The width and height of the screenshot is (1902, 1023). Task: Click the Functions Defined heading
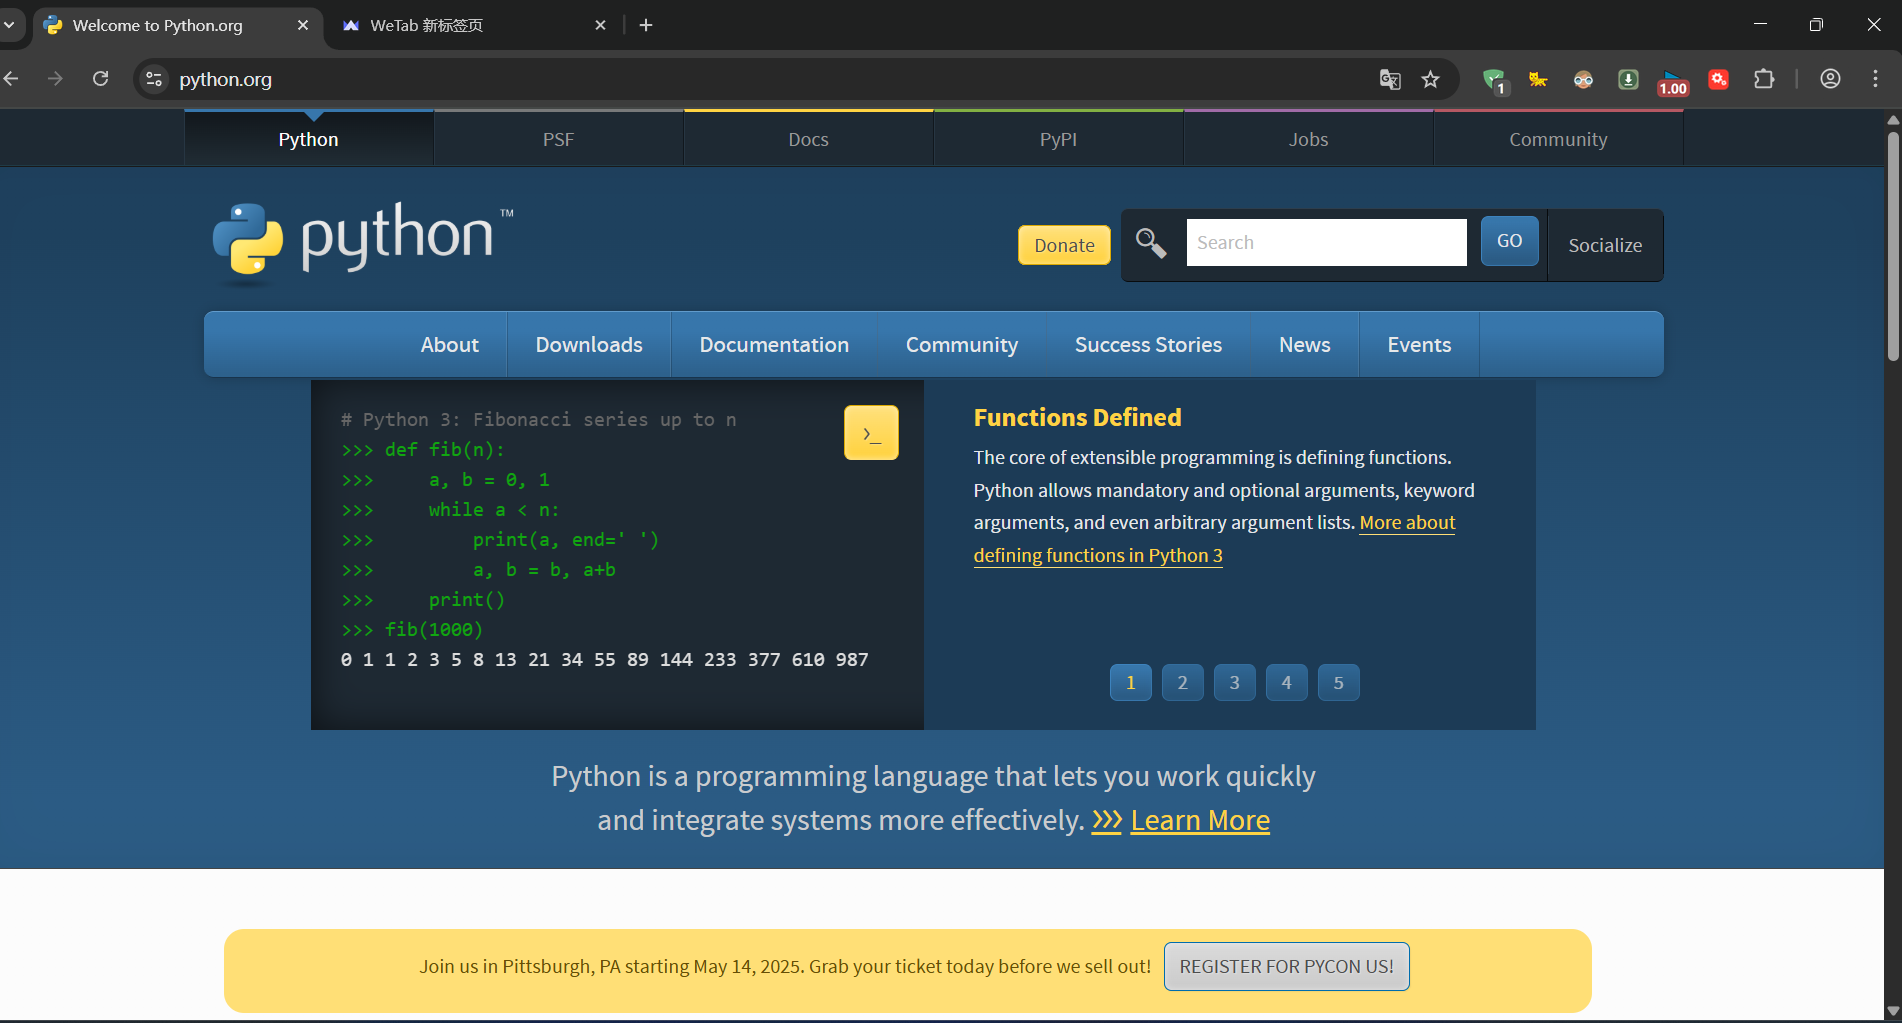click(x=1077, y=417)
